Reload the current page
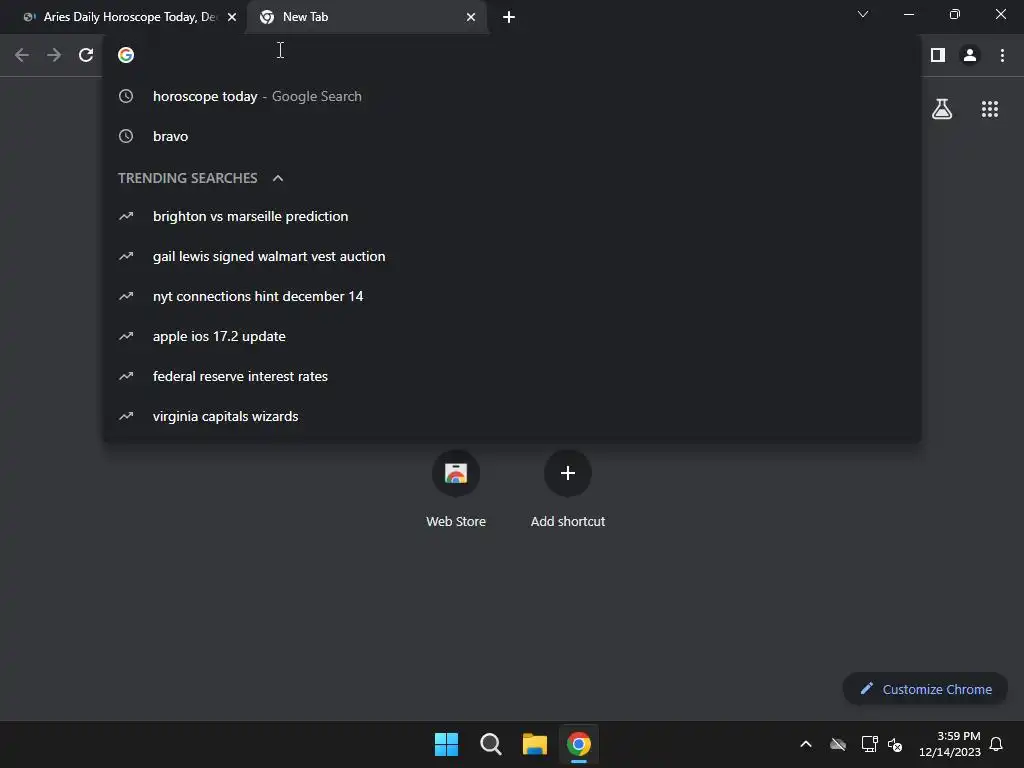Screen dimensions: 1024x768 [86, 56]
